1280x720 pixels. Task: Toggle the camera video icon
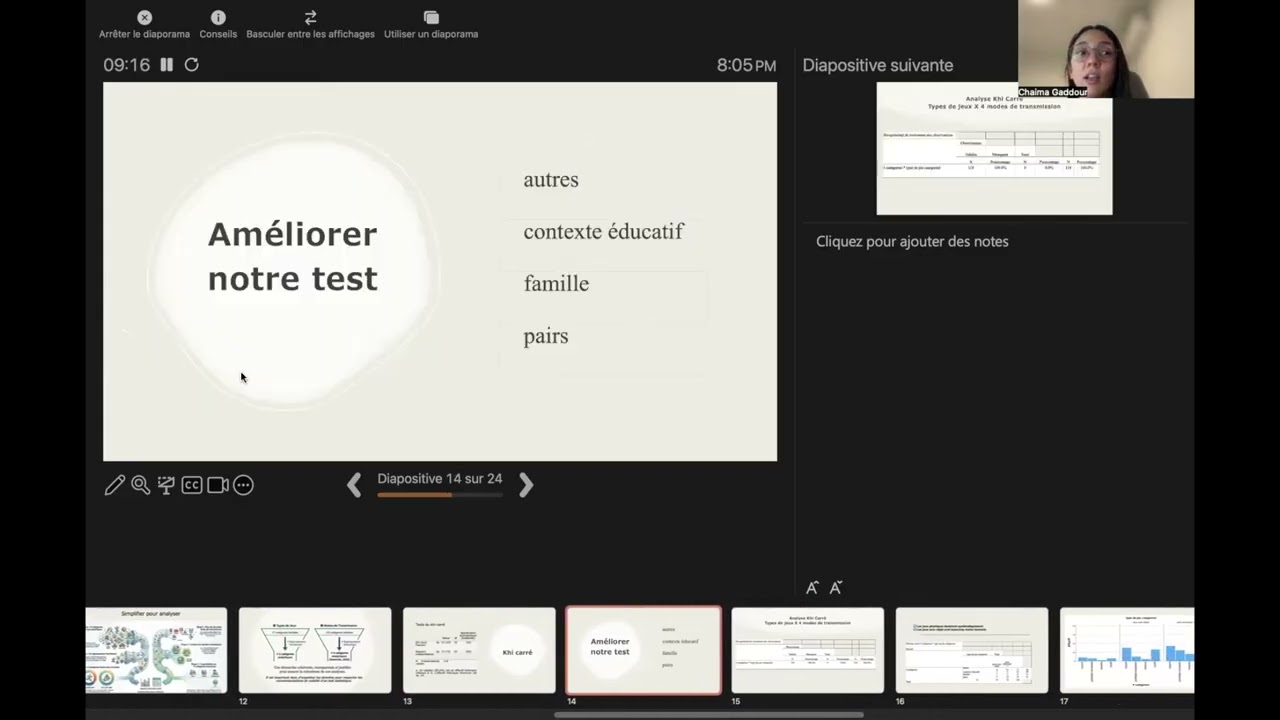tap(217, 485)
